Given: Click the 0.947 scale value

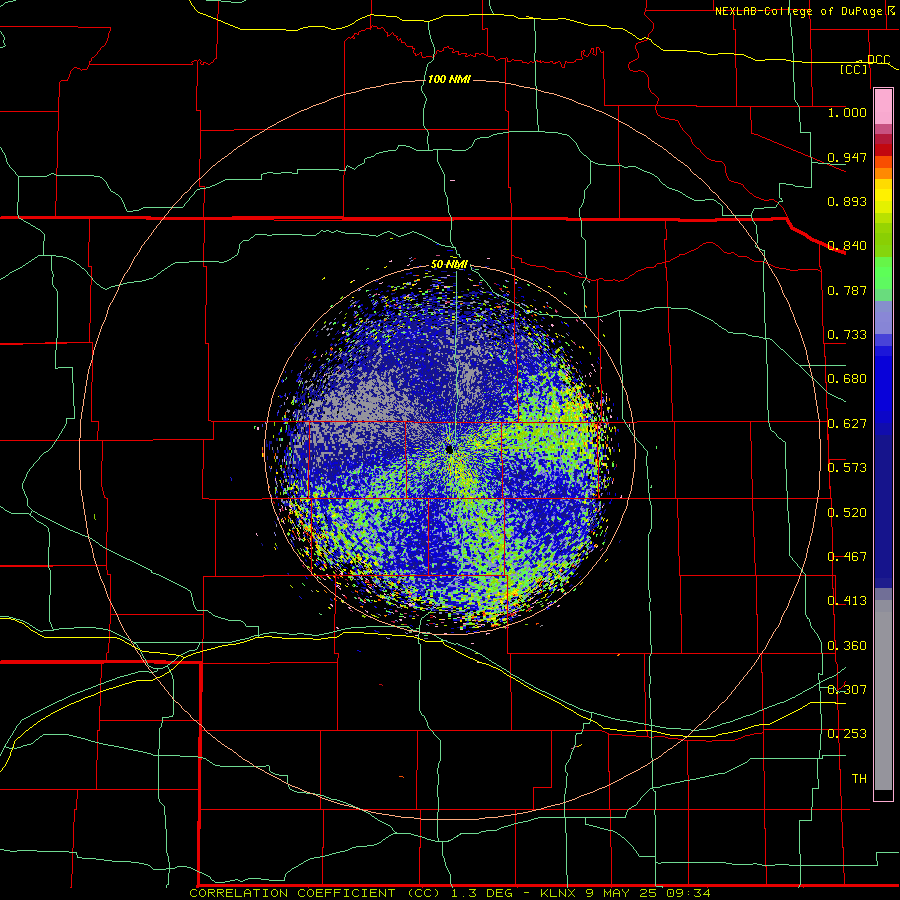Looking at the screenshot, I should pyautogui.click(x=847, y=157).
